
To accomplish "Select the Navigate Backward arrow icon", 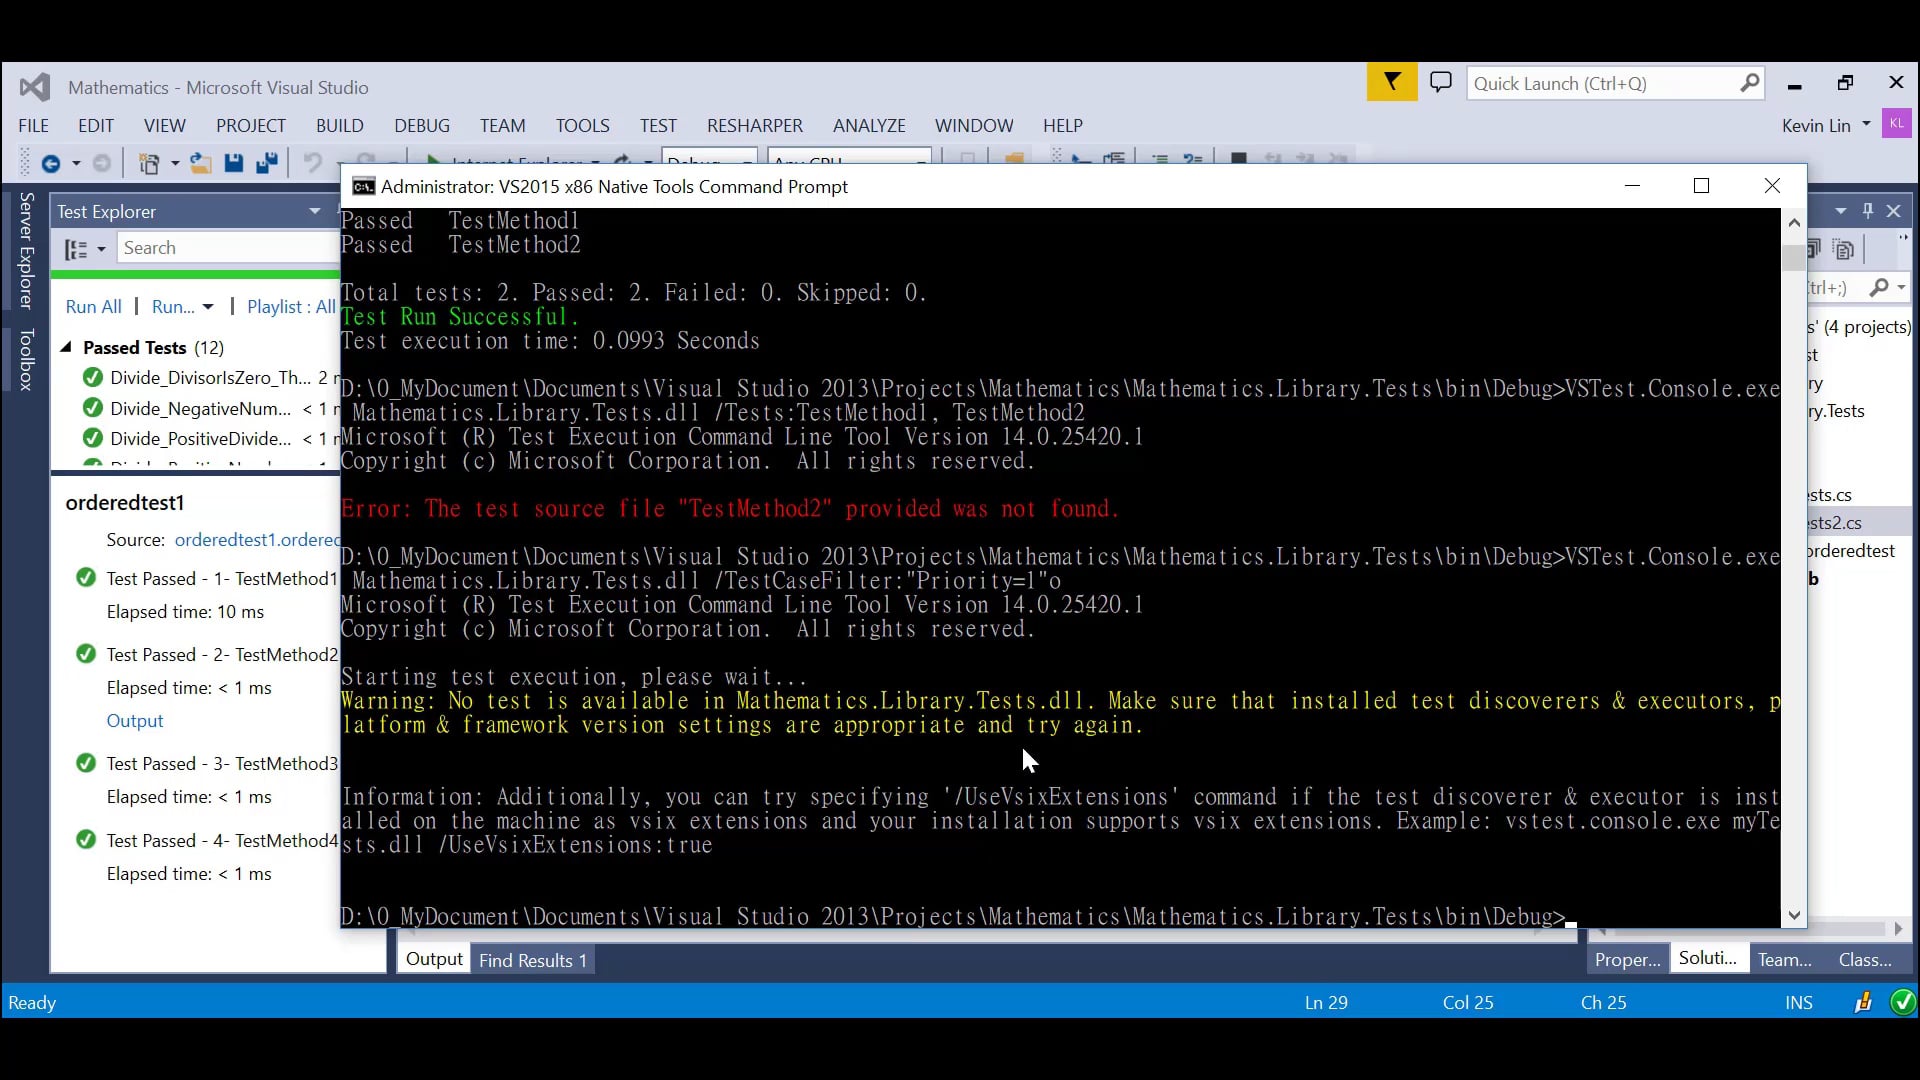I will tap(52, 163).
